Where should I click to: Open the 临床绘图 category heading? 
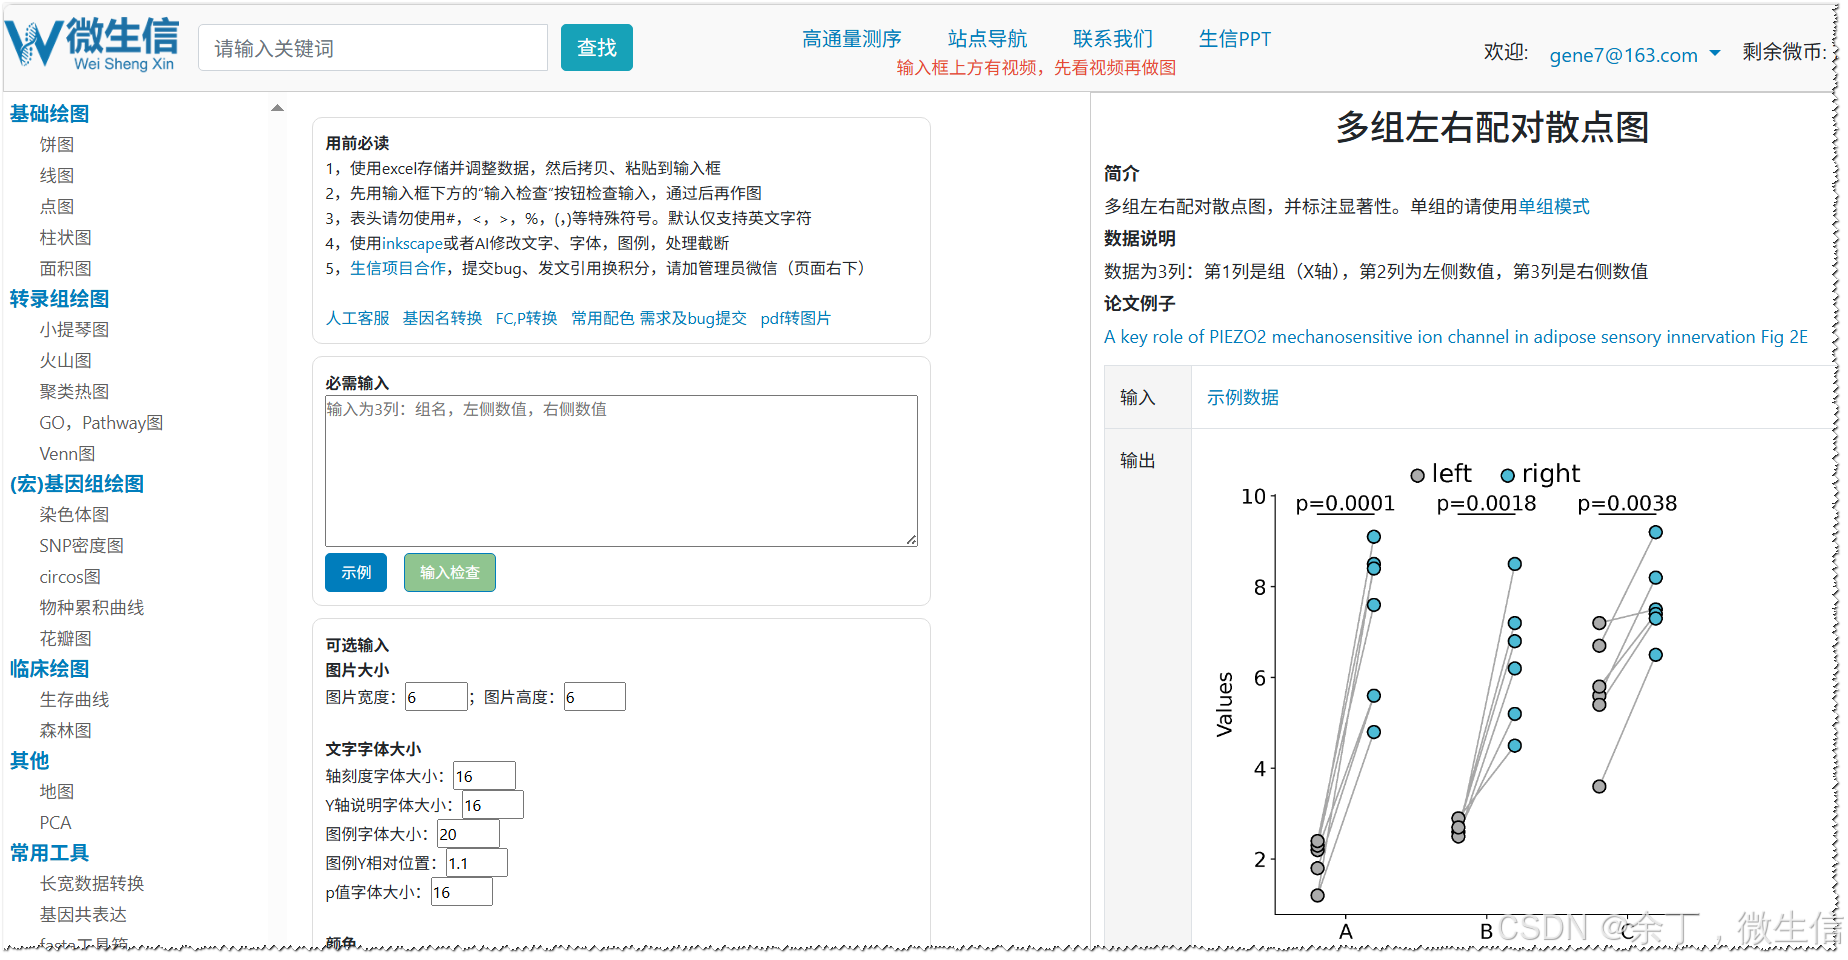point(50,669)
